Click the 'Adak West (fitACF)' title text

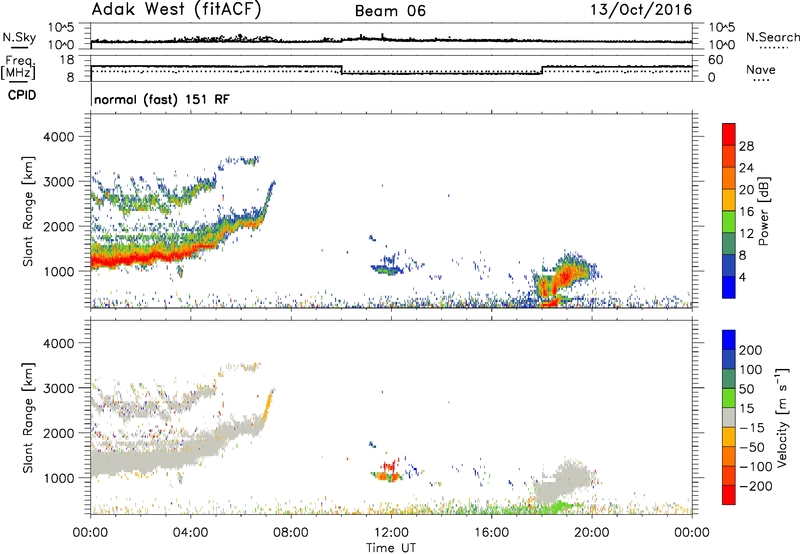(176, 10)
